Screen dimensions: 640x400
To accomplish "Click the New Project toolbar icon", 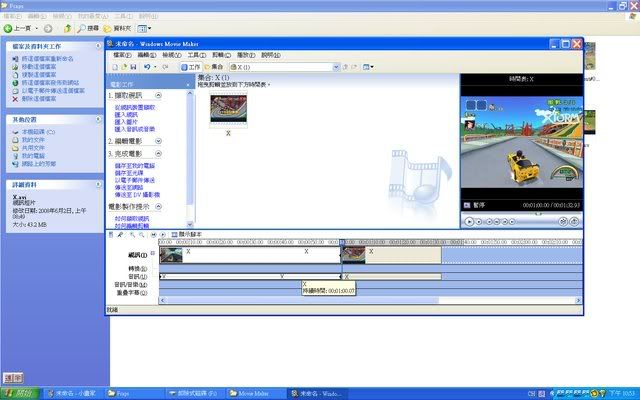I will (x=111, y=67).
